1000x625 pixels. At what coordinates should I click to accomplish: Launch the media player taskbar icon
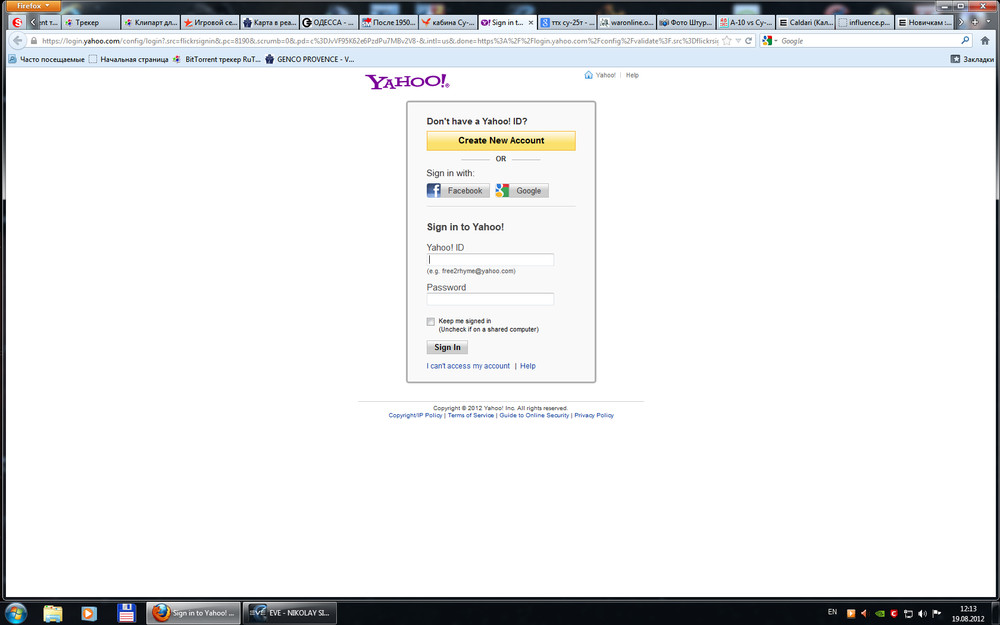[89, 614]
